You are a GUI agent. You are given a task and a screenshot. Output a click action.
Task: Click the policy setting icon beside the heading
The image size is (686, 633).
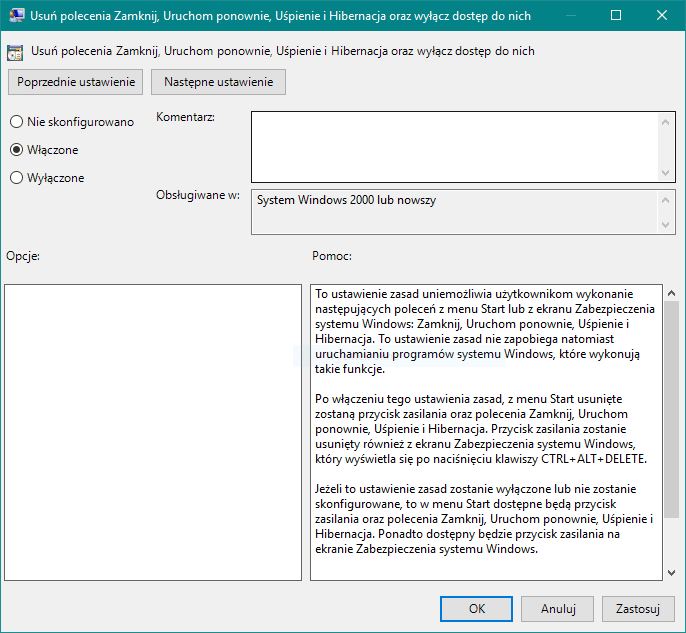[x=15, y=53]
